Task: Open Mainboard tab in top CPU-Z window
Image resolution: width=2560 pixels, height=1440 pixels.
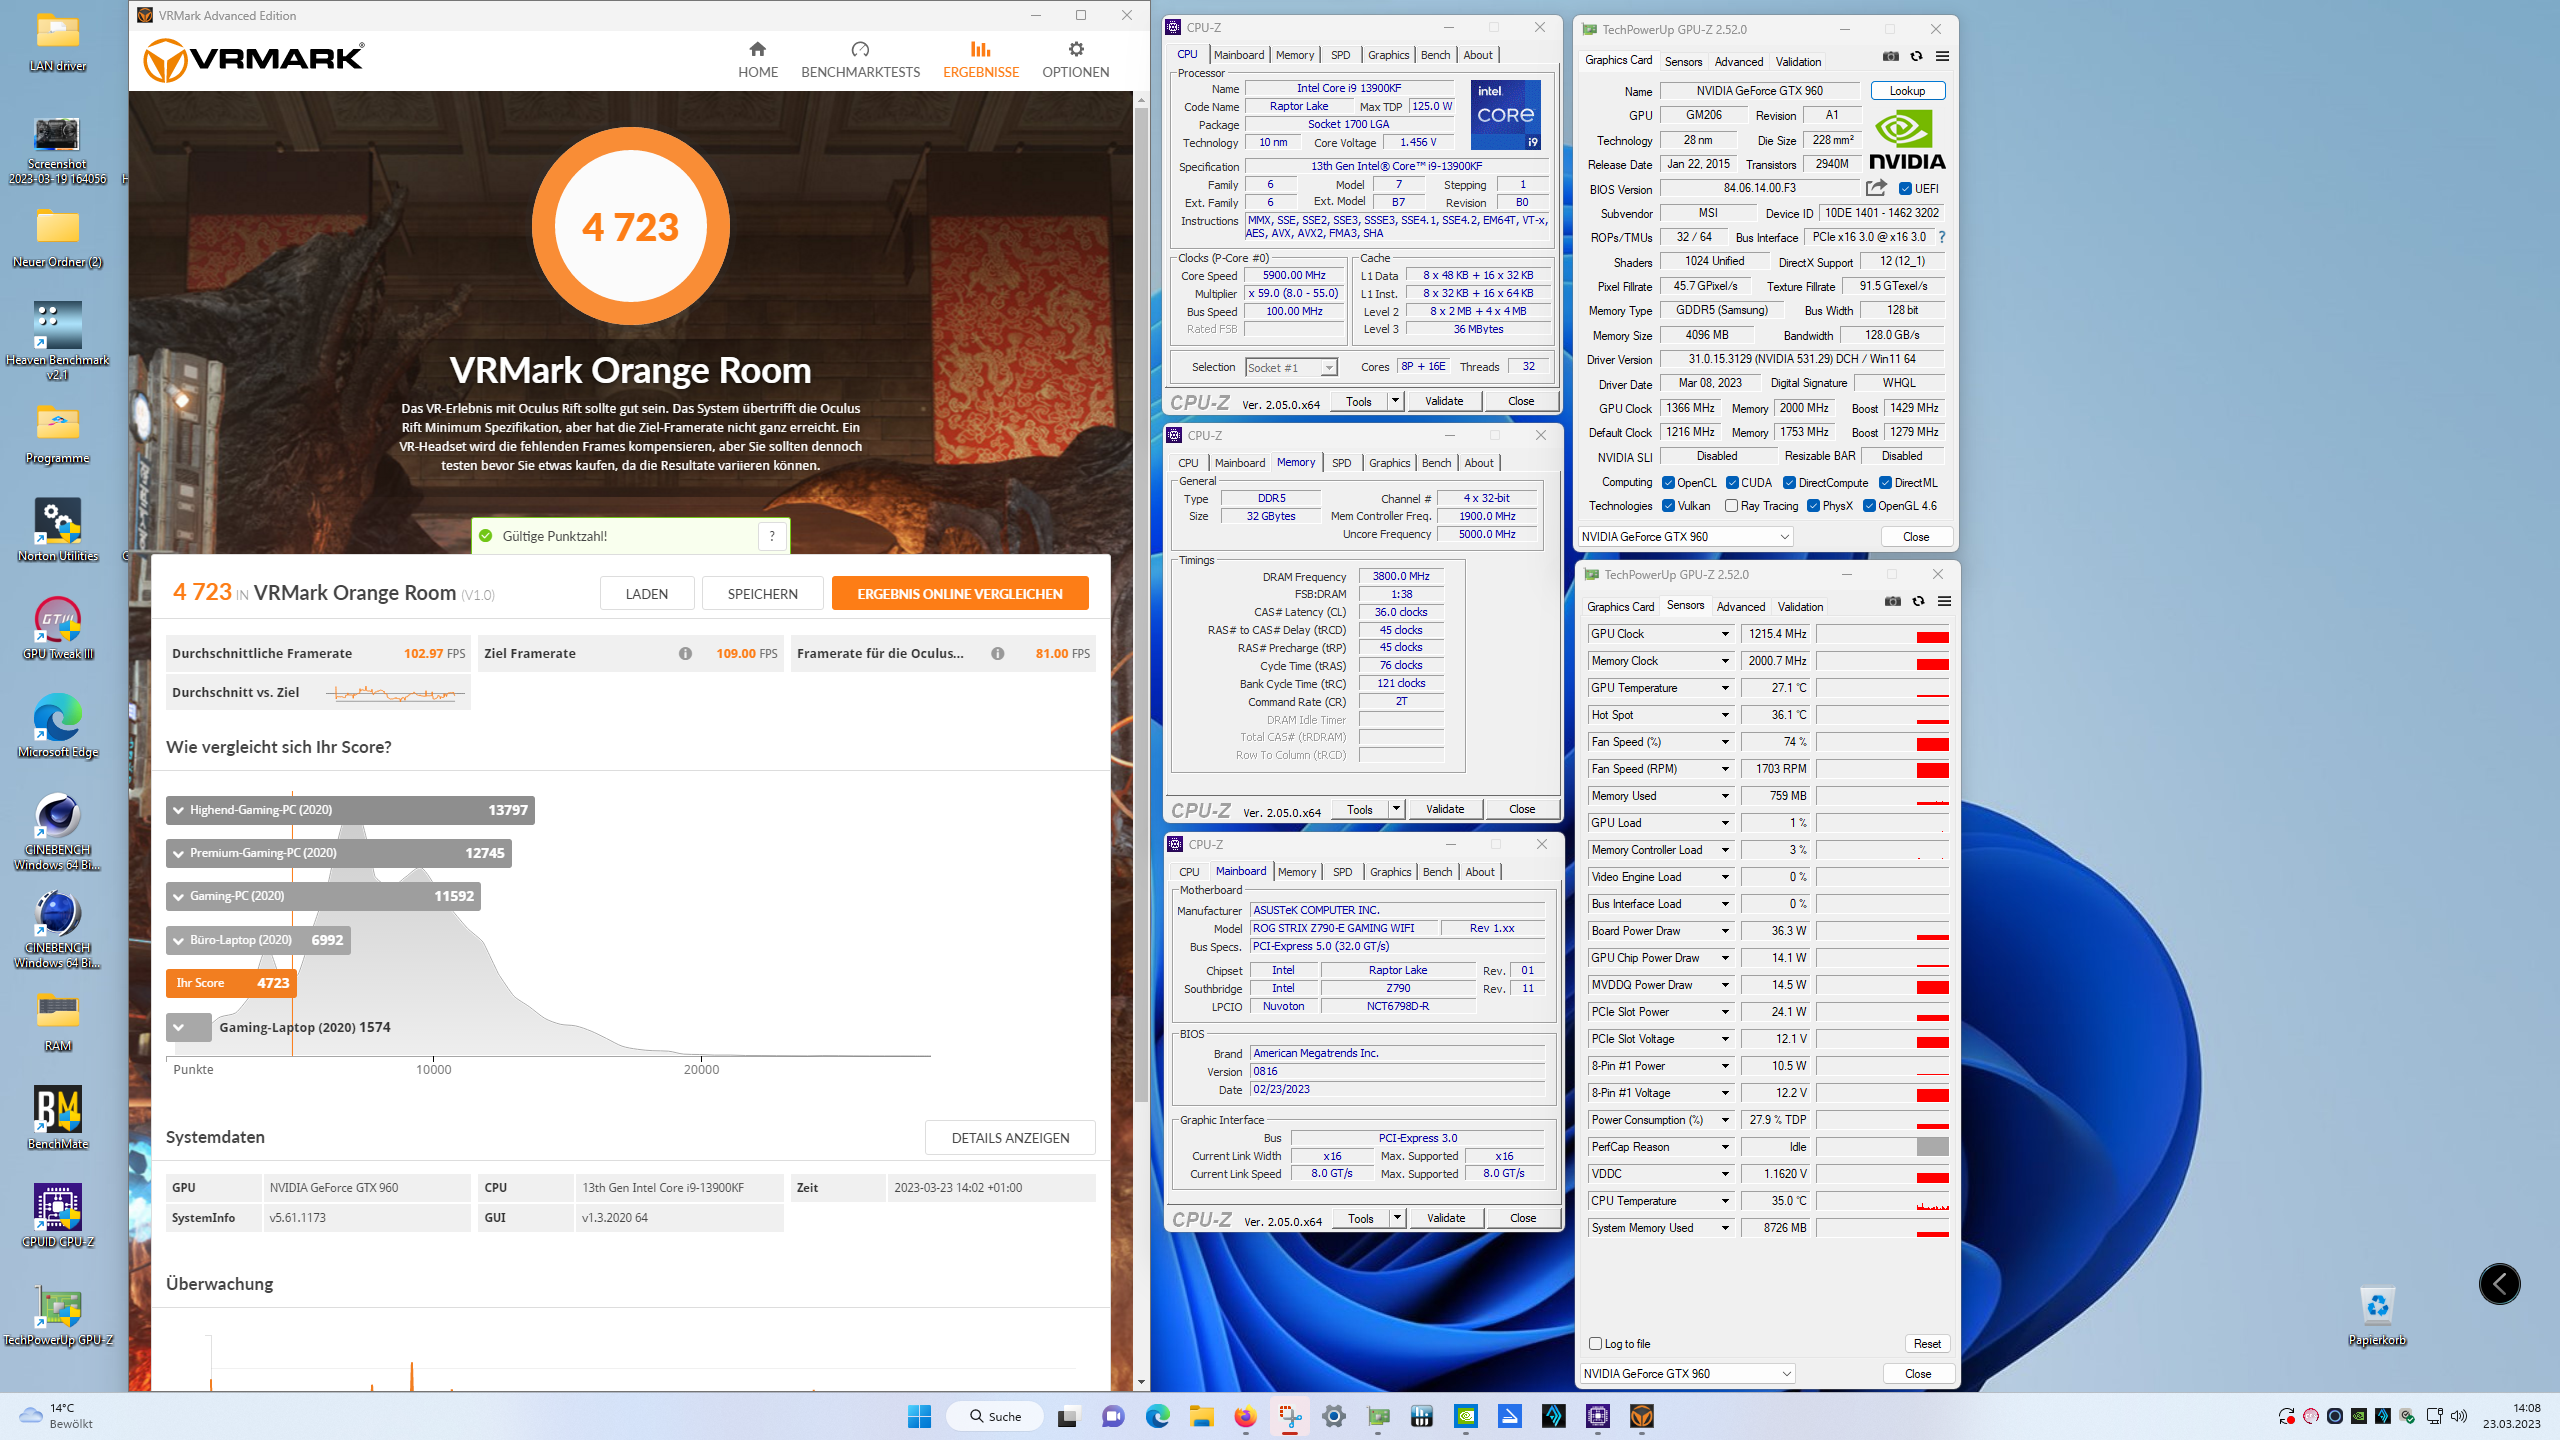Action: point(1239,55)
